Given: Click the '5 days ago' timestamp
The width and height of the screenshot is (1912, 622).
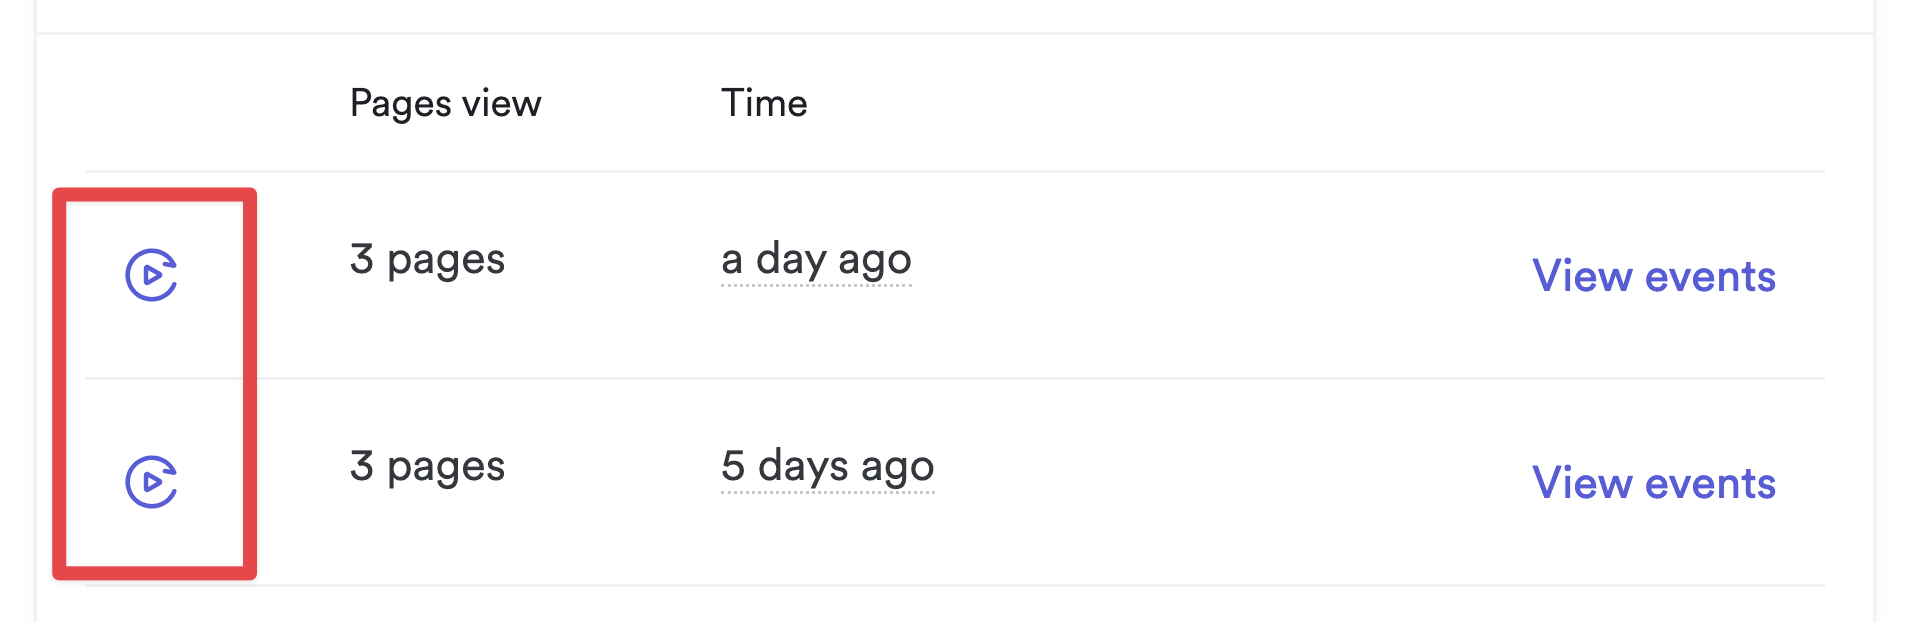Looking at the screenshot, I should pos(827,467).
